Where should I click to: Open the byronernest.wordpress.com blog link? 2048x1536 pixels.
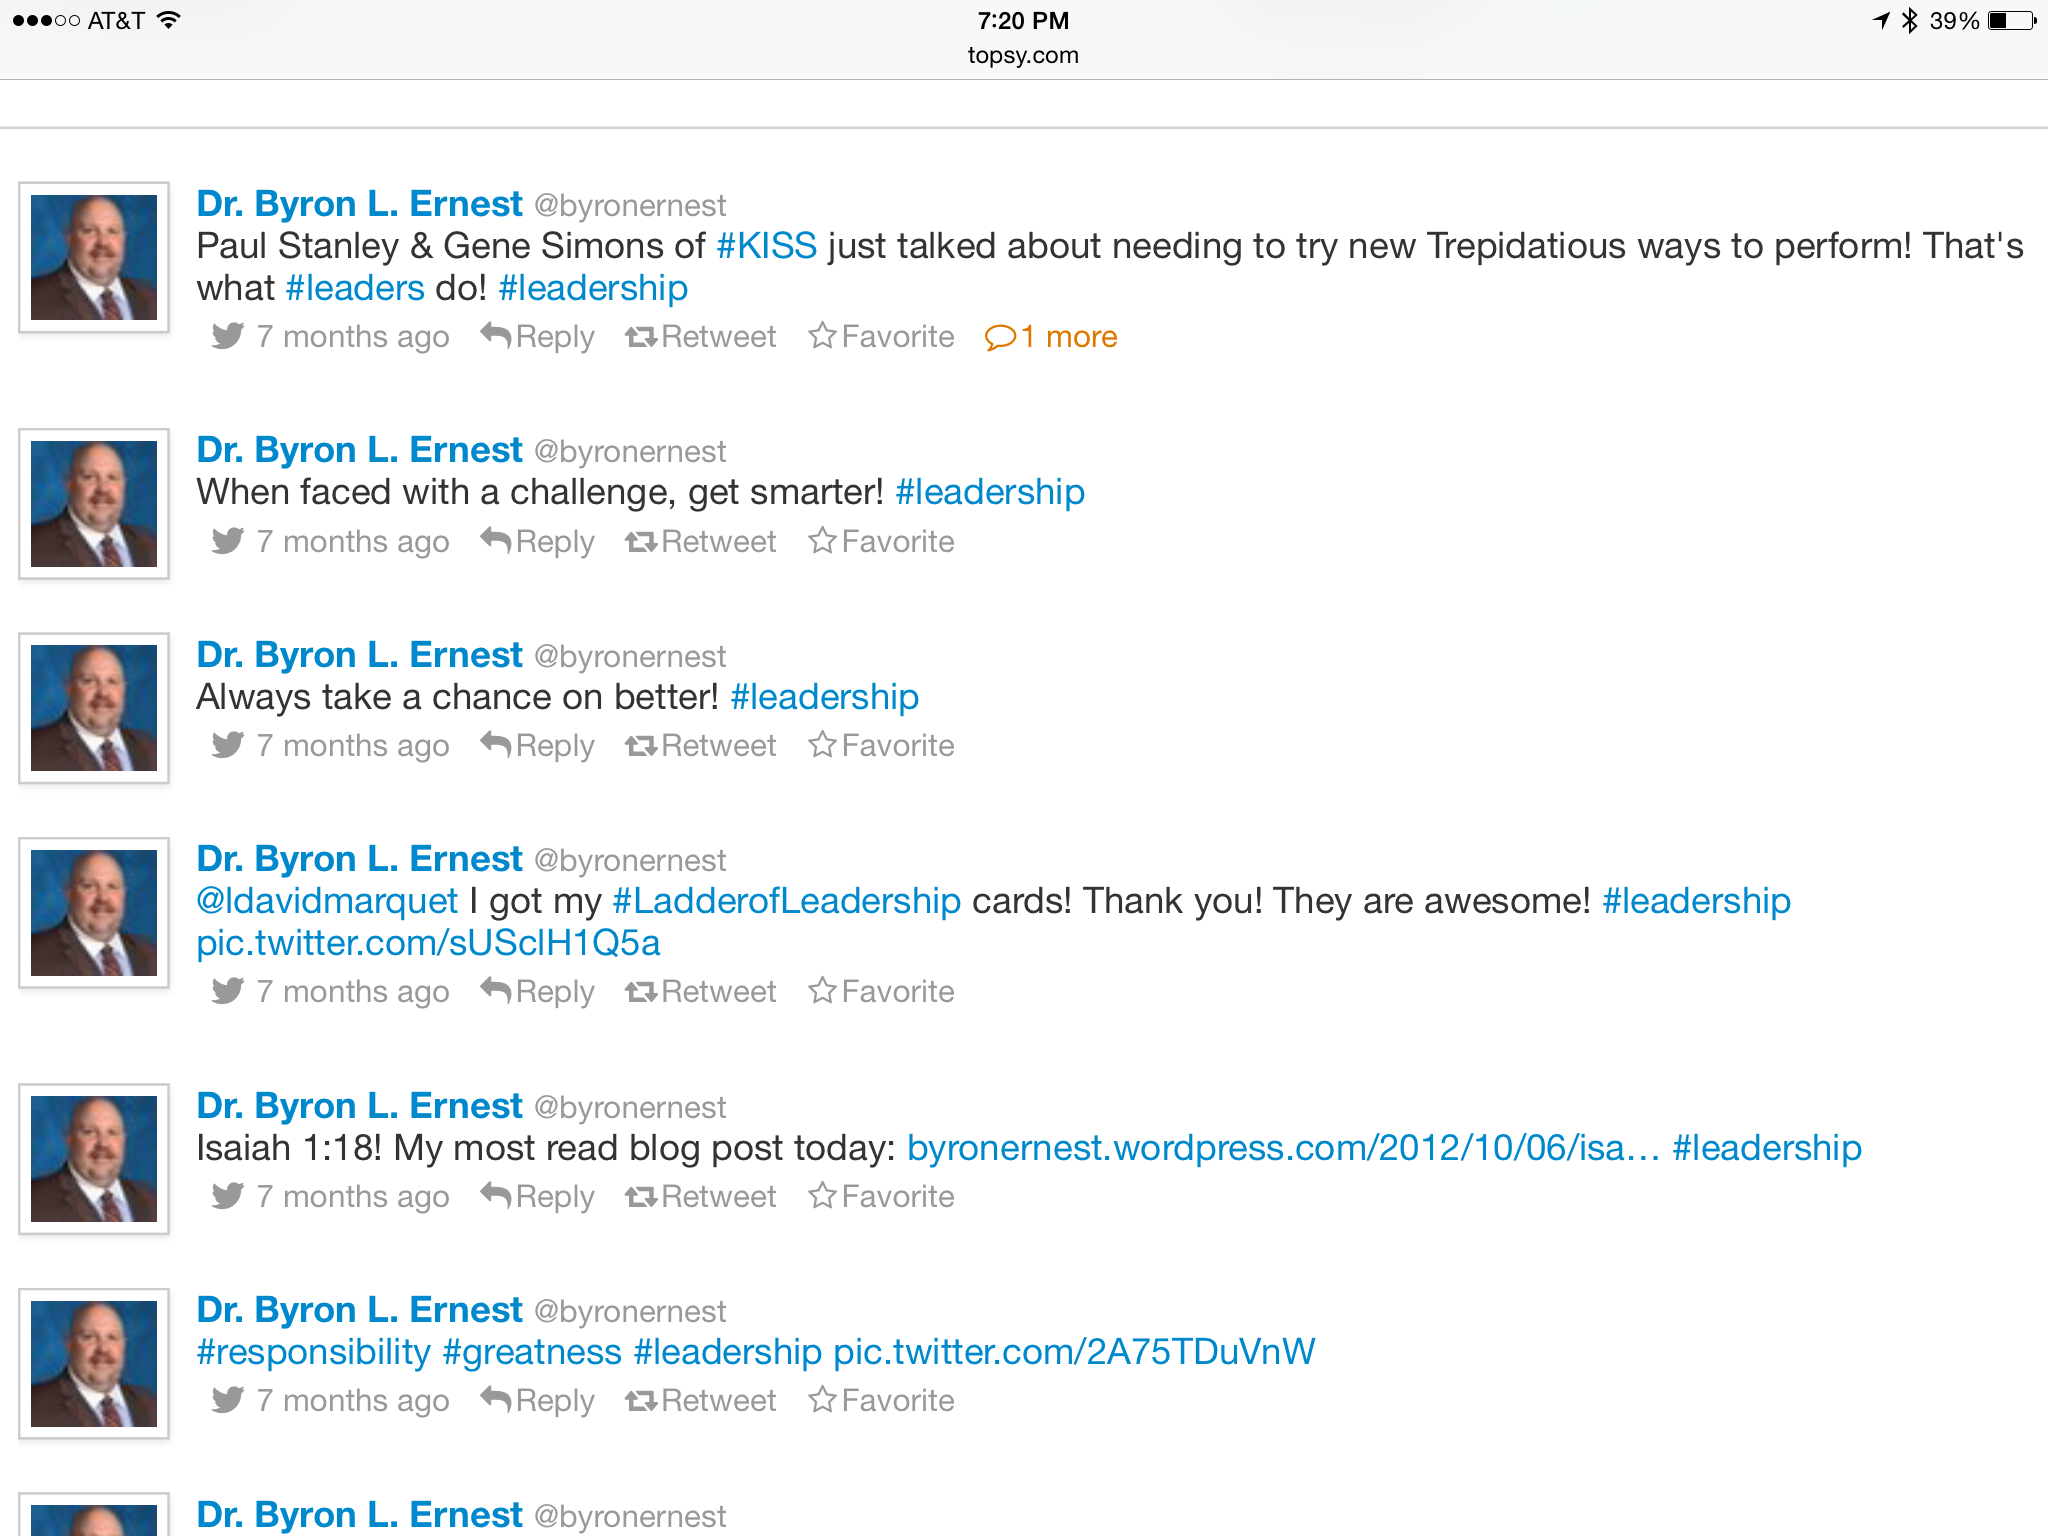(1283, 1148)
